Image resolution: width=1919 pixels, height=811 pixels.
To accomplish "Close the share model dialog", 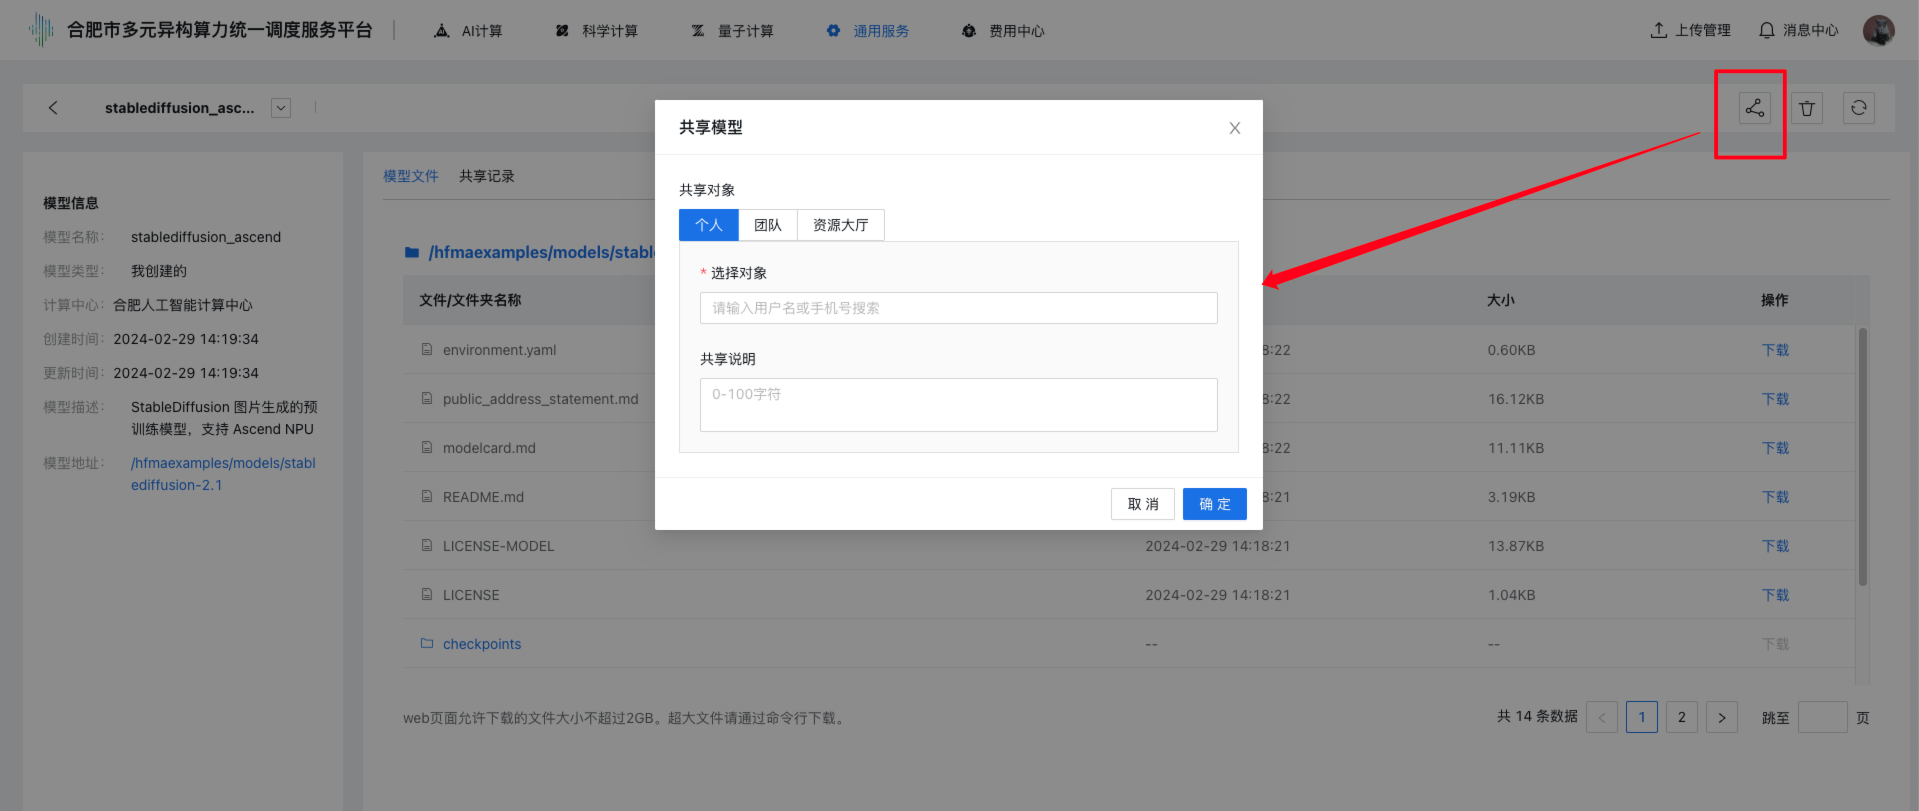I will tap(1234, 128).
